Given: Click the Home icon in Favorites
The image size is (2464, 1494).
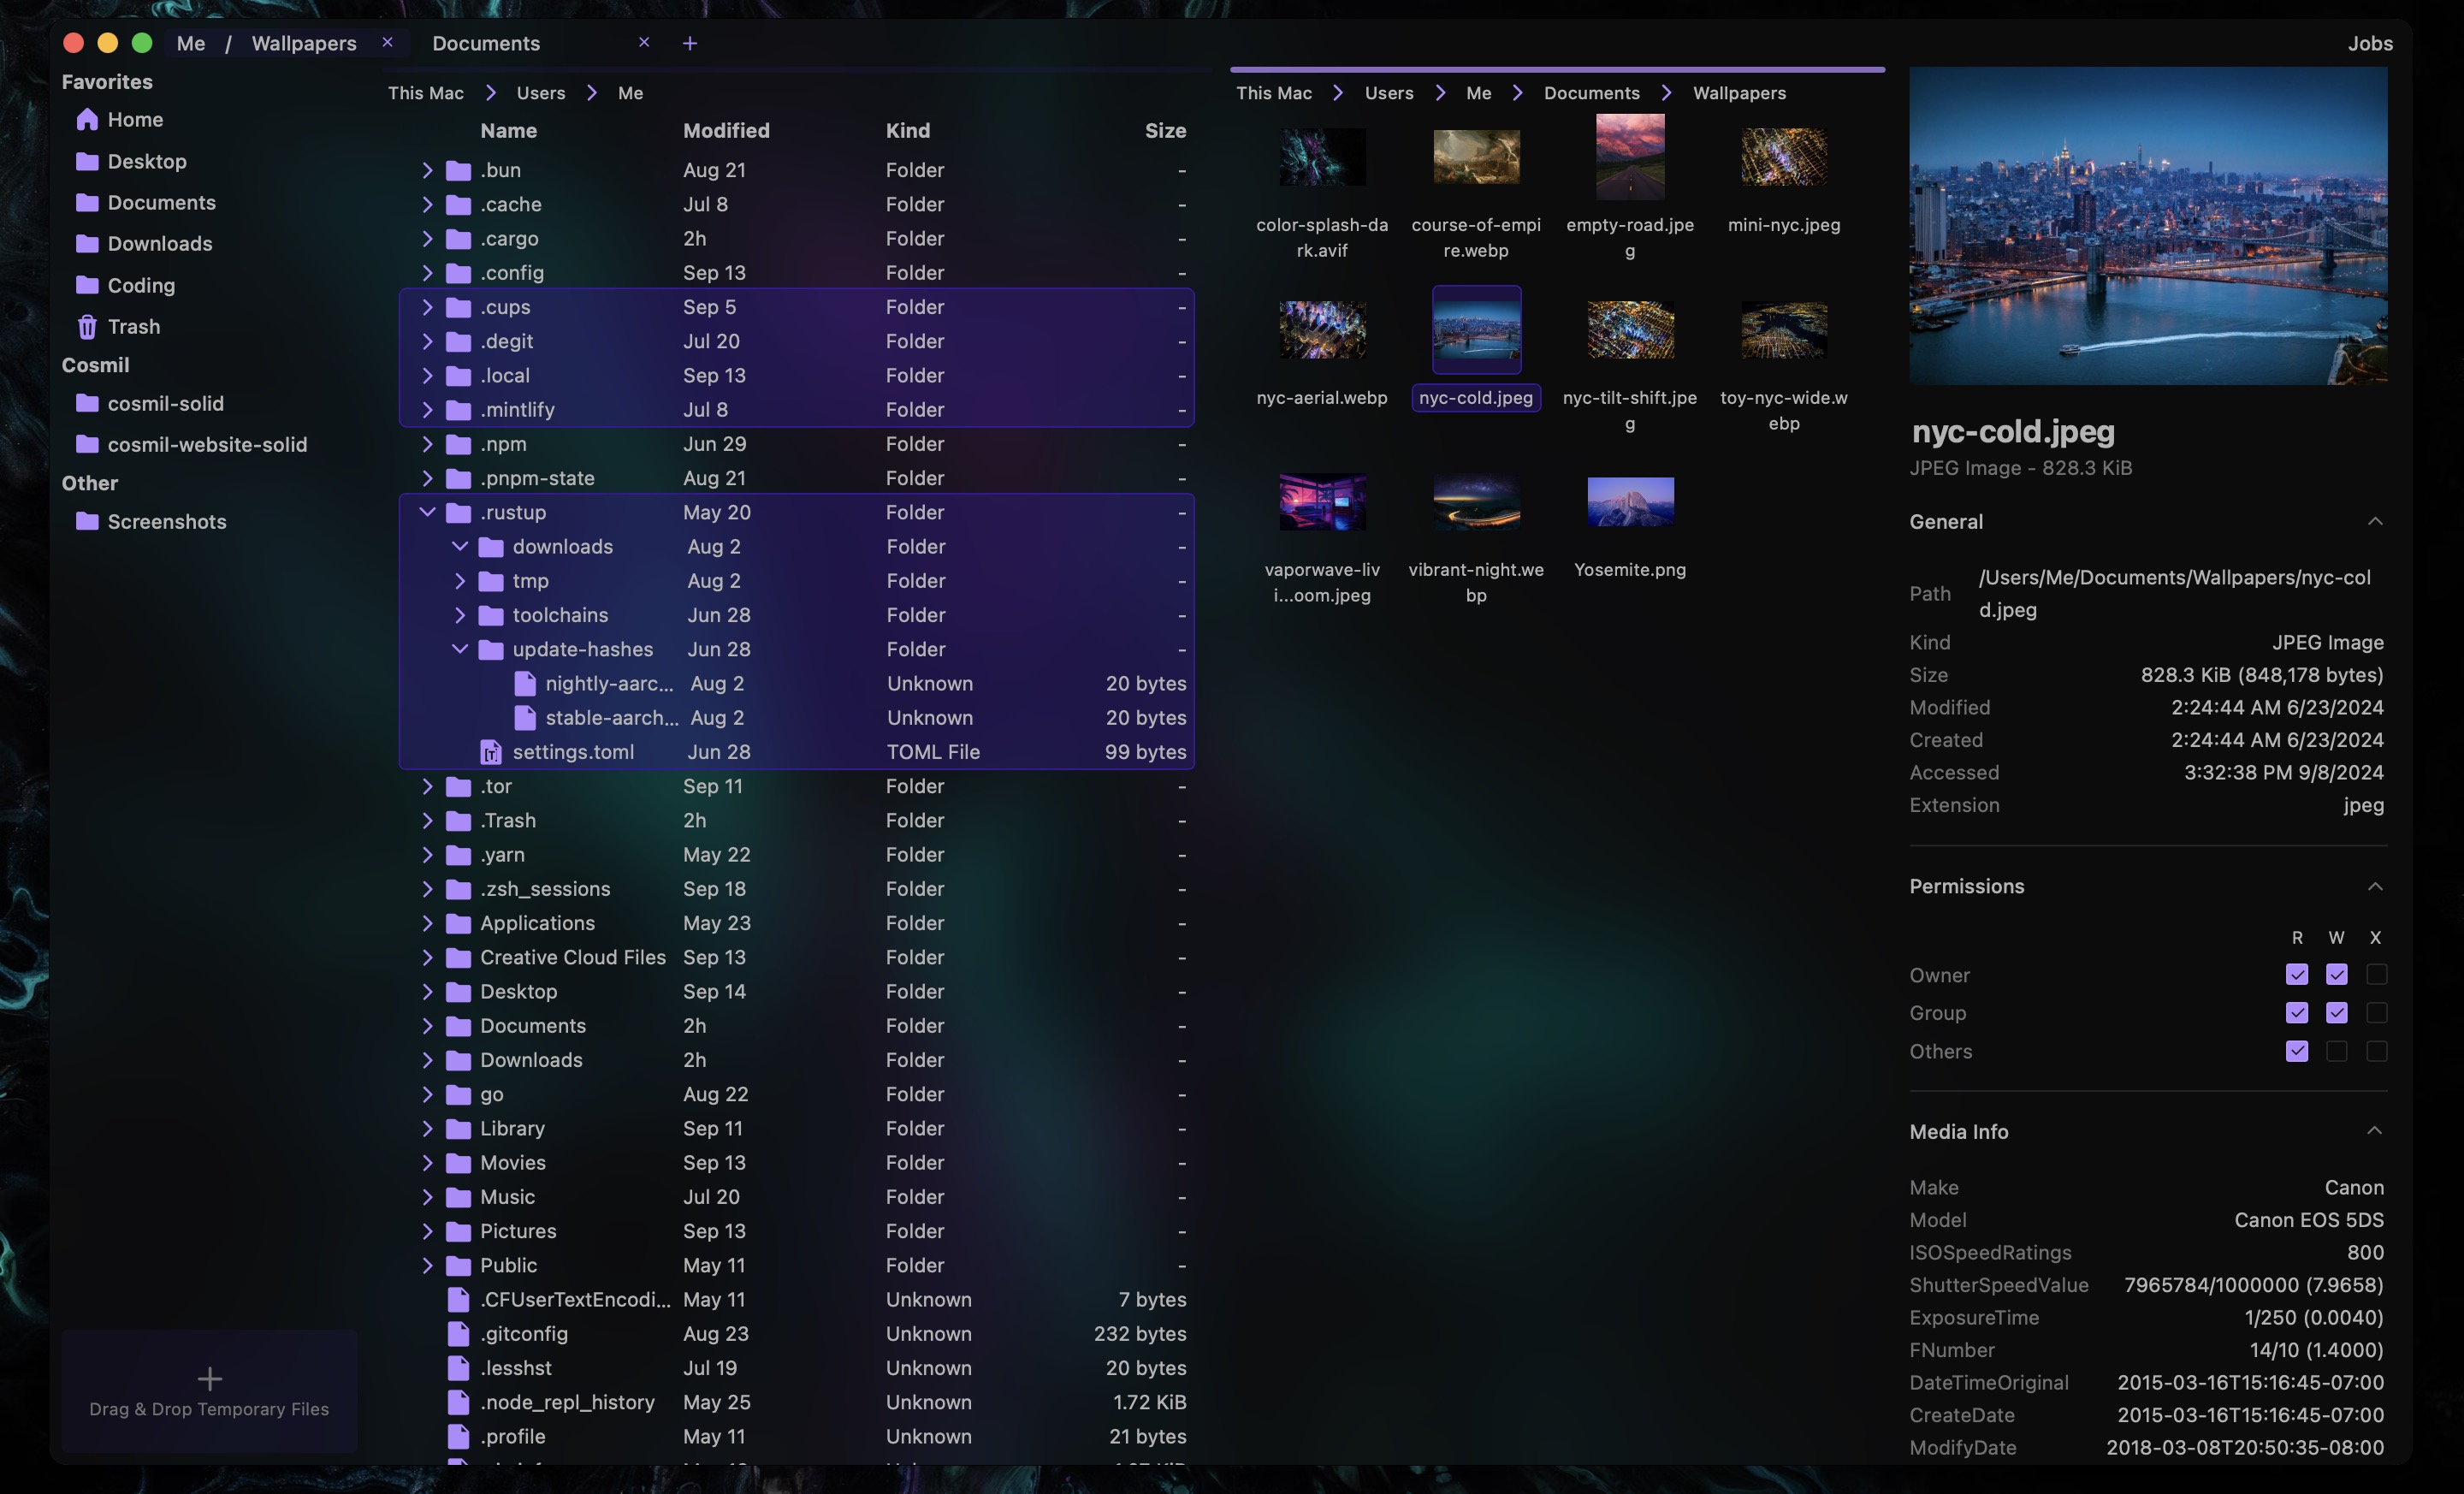Looking at the screenshot, I should pyautogui.click(x=87, y=120).
